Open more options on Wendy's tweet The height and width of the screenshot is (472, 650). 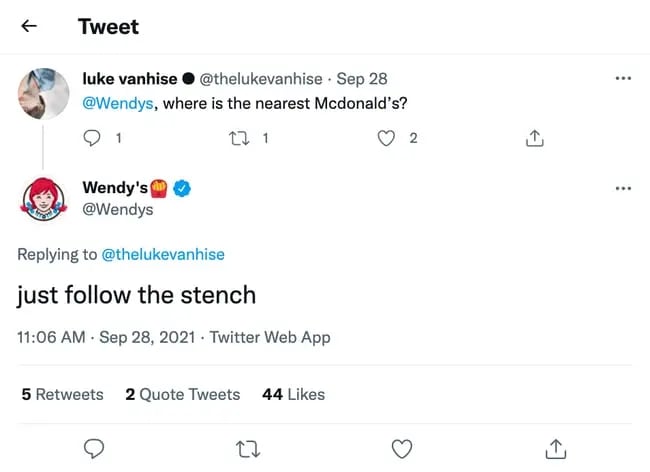click(x=624, y=188)
